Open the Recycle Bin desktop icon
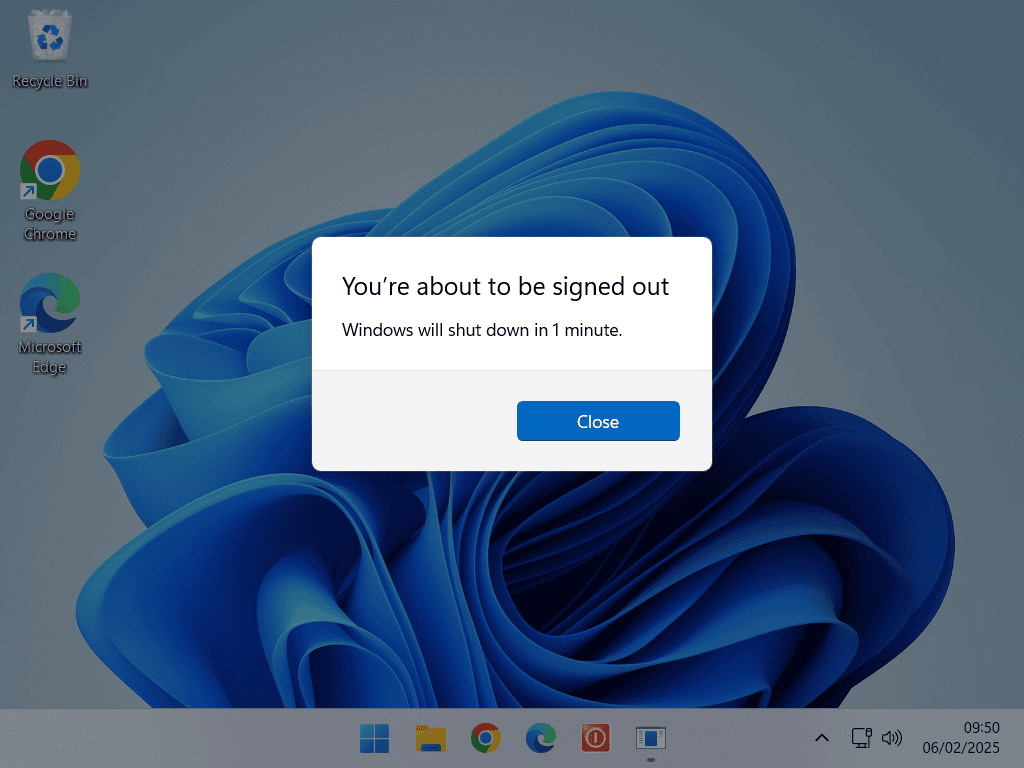 point(49,38)
